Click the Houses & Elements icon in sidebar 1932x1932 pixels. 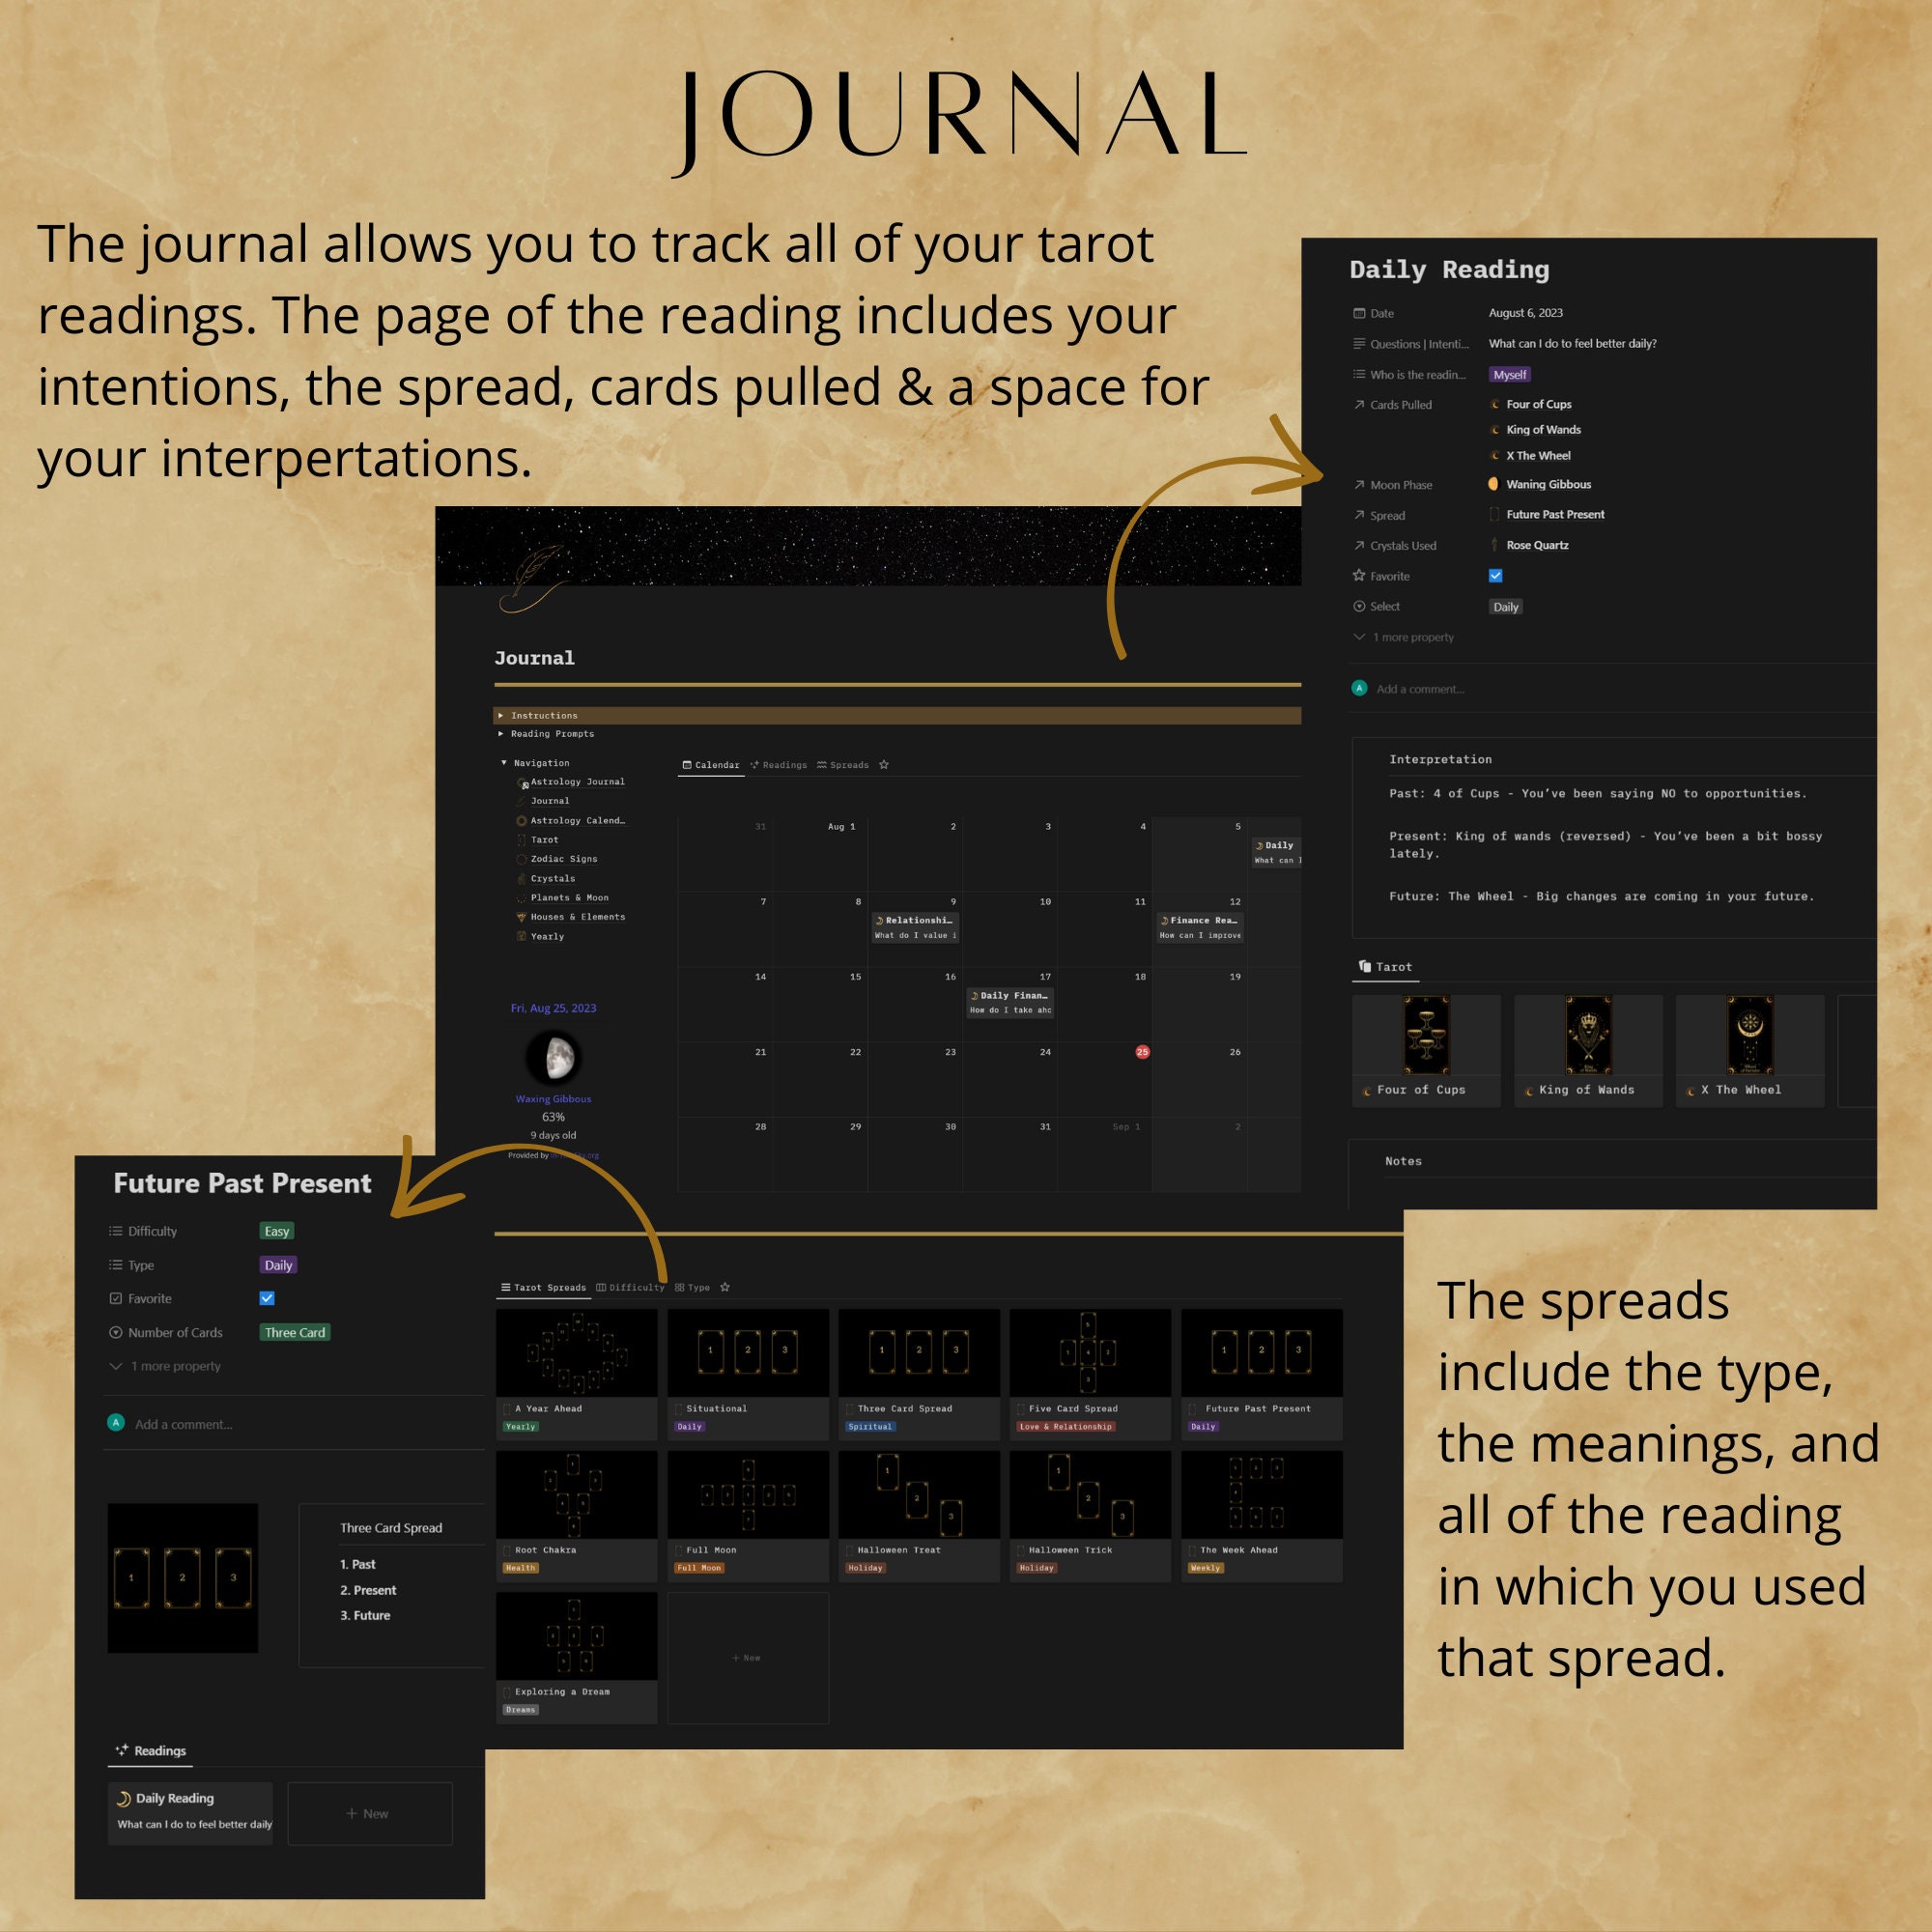521,917
